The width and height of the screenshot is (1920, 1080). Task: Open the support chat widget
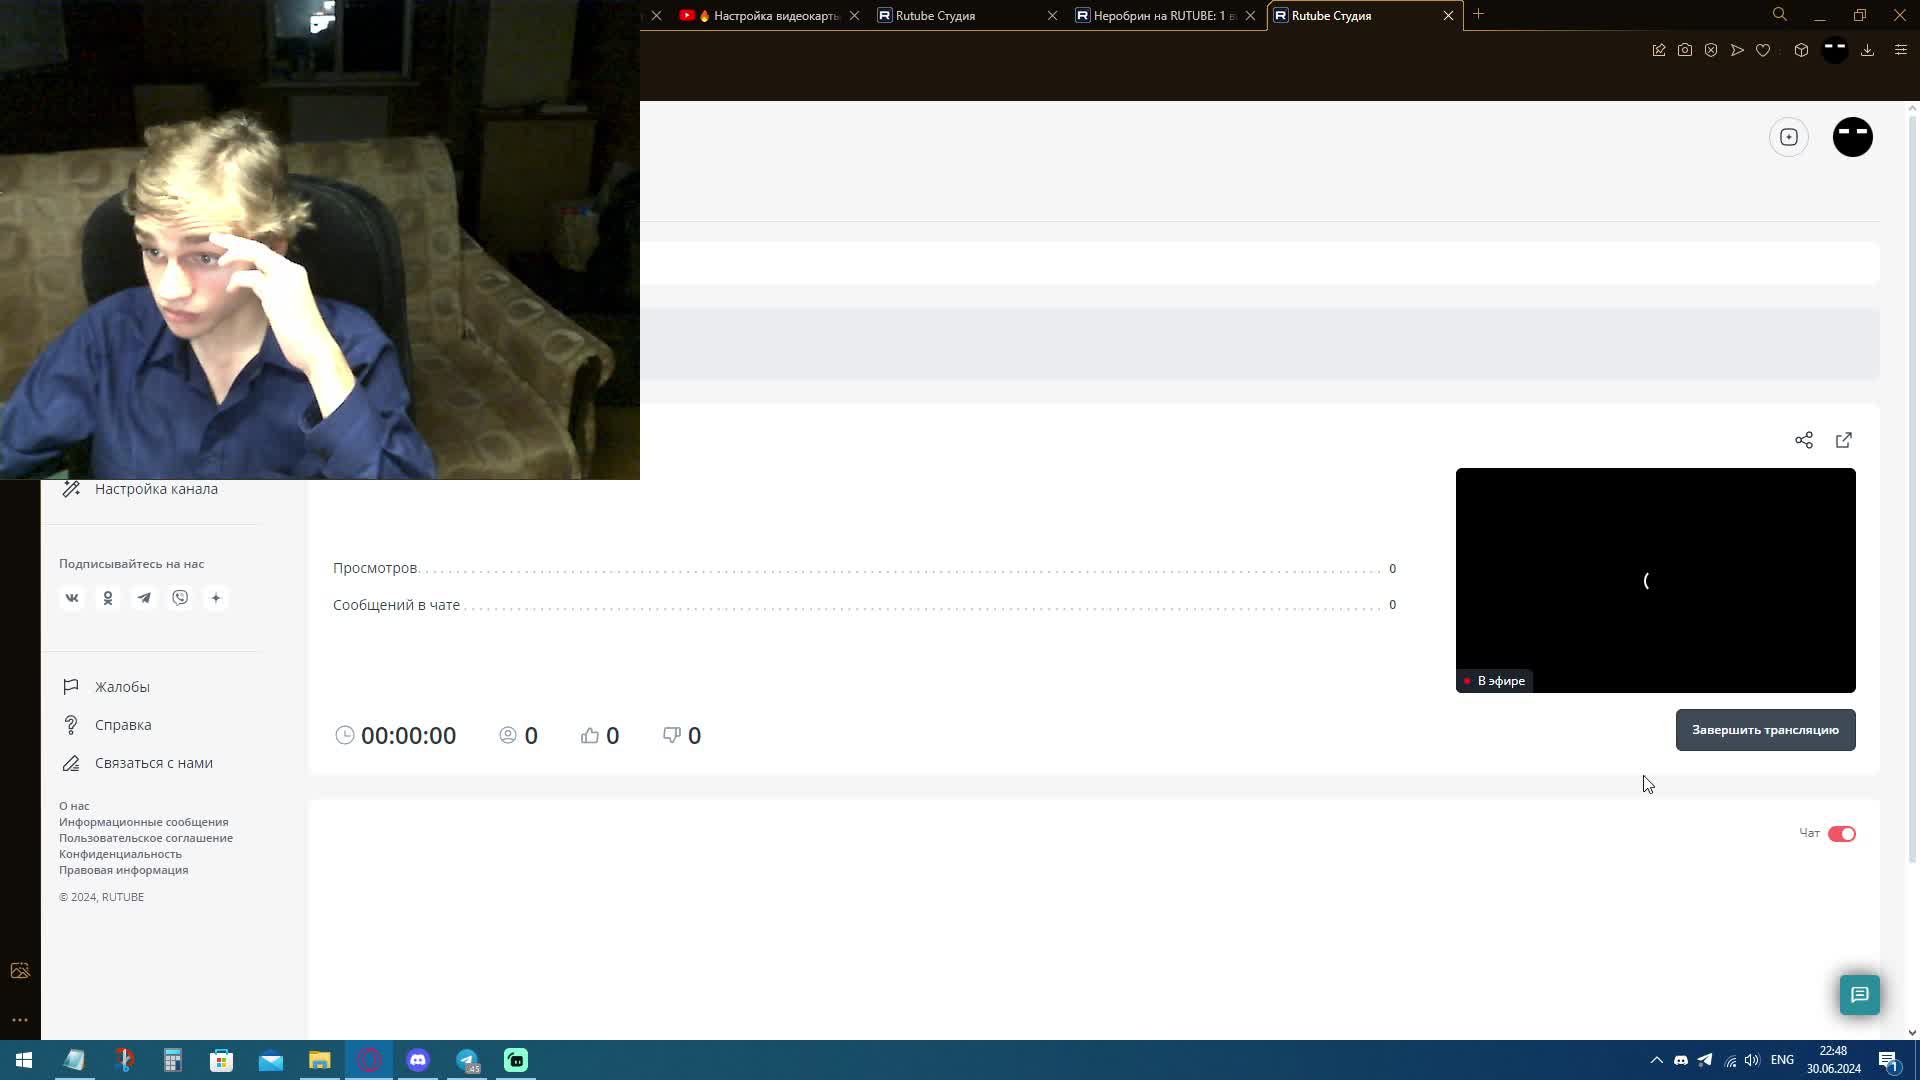(x=1859, y=994)
